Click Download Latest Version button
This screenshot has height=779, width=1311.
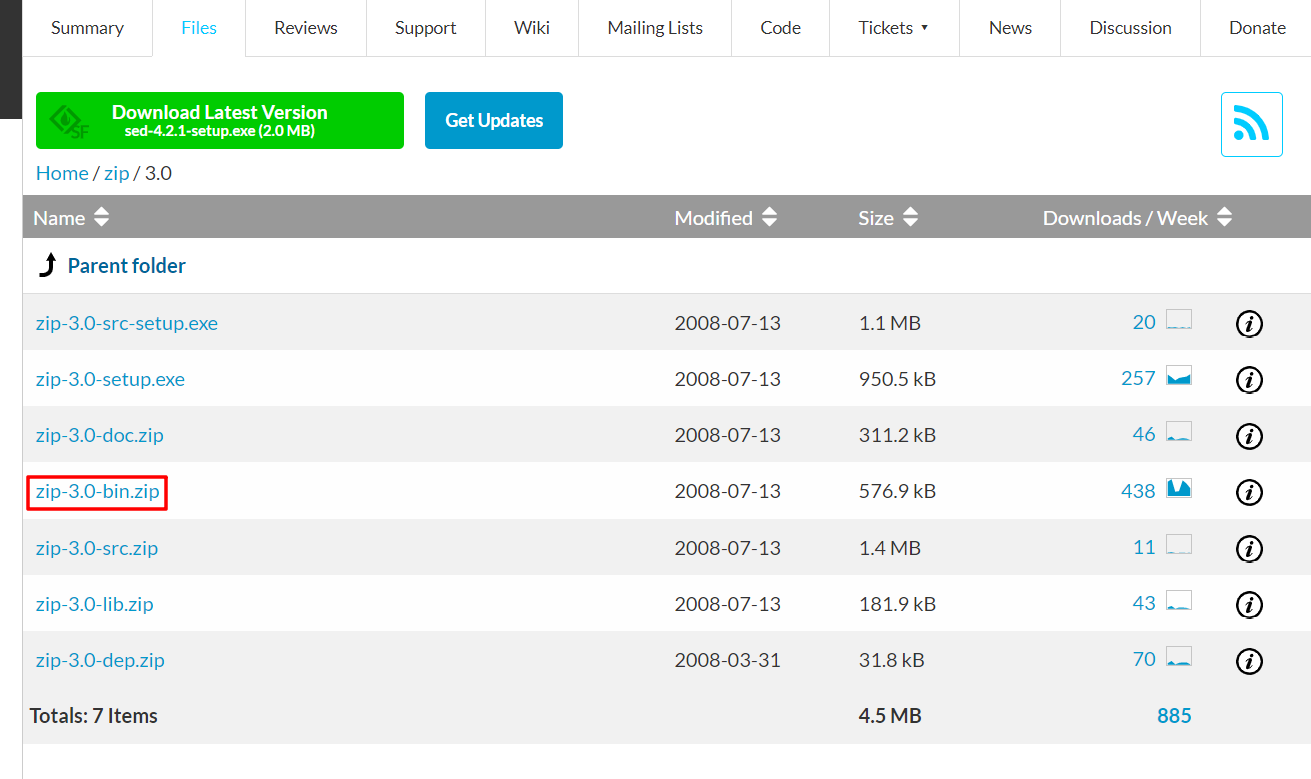point(220,121)
